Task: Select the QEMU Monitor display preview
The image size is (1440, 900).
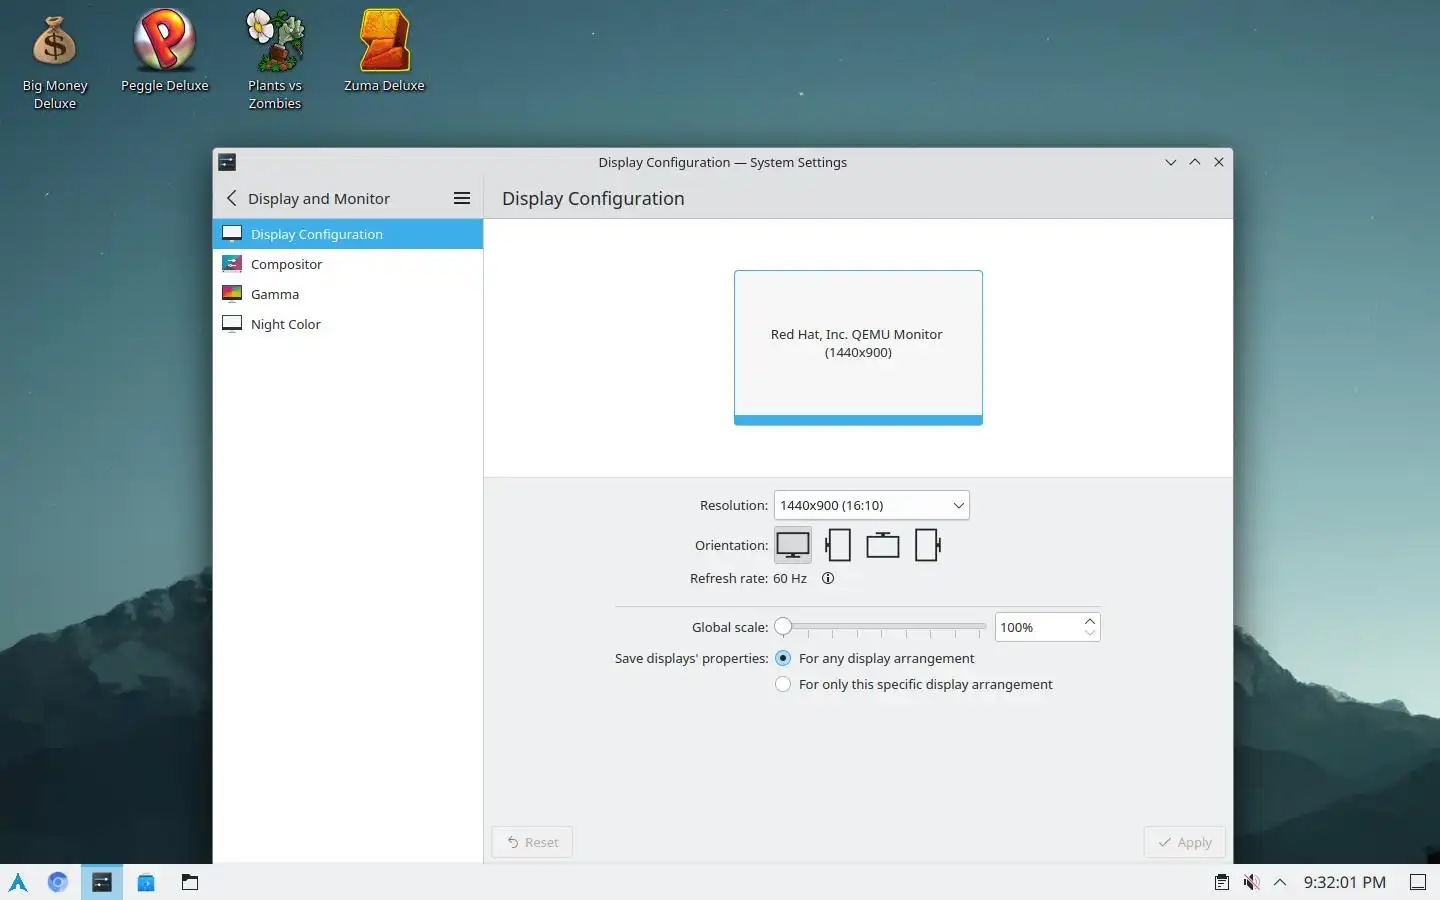Action: pos(858,347)
